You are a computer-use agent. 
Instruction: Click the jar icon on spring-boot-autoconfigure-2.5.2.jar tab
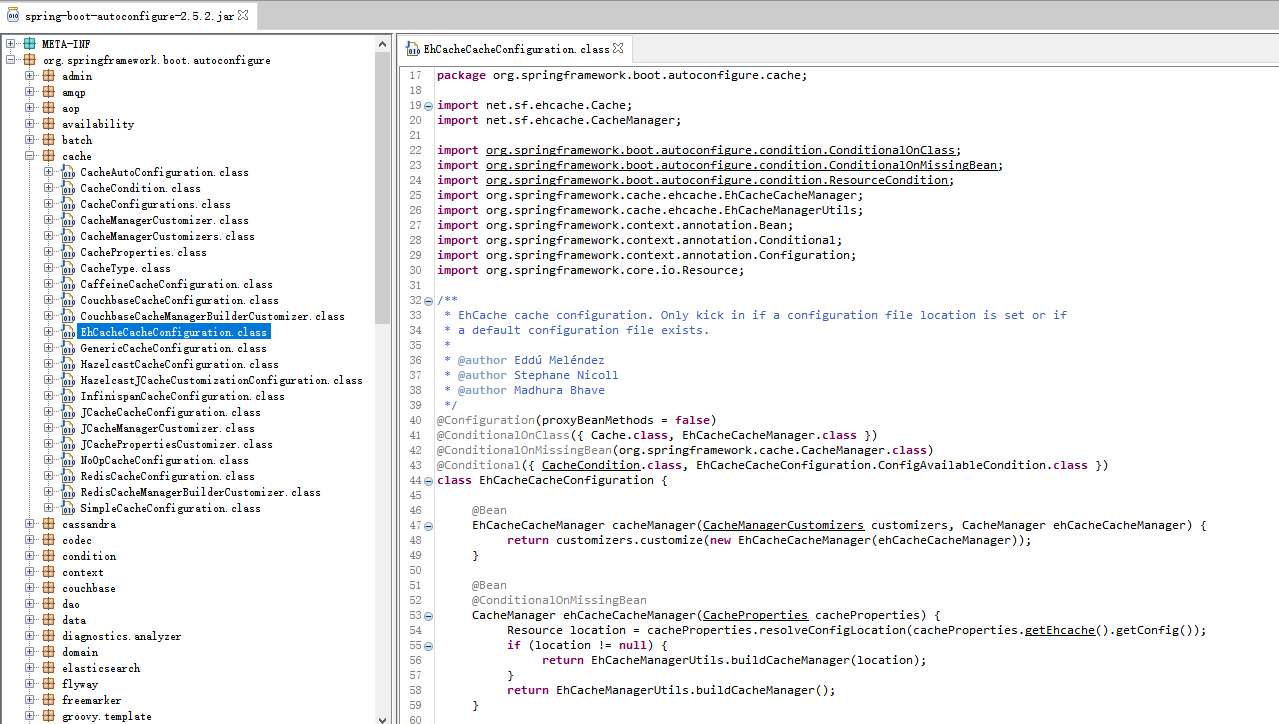coord(14,16)
